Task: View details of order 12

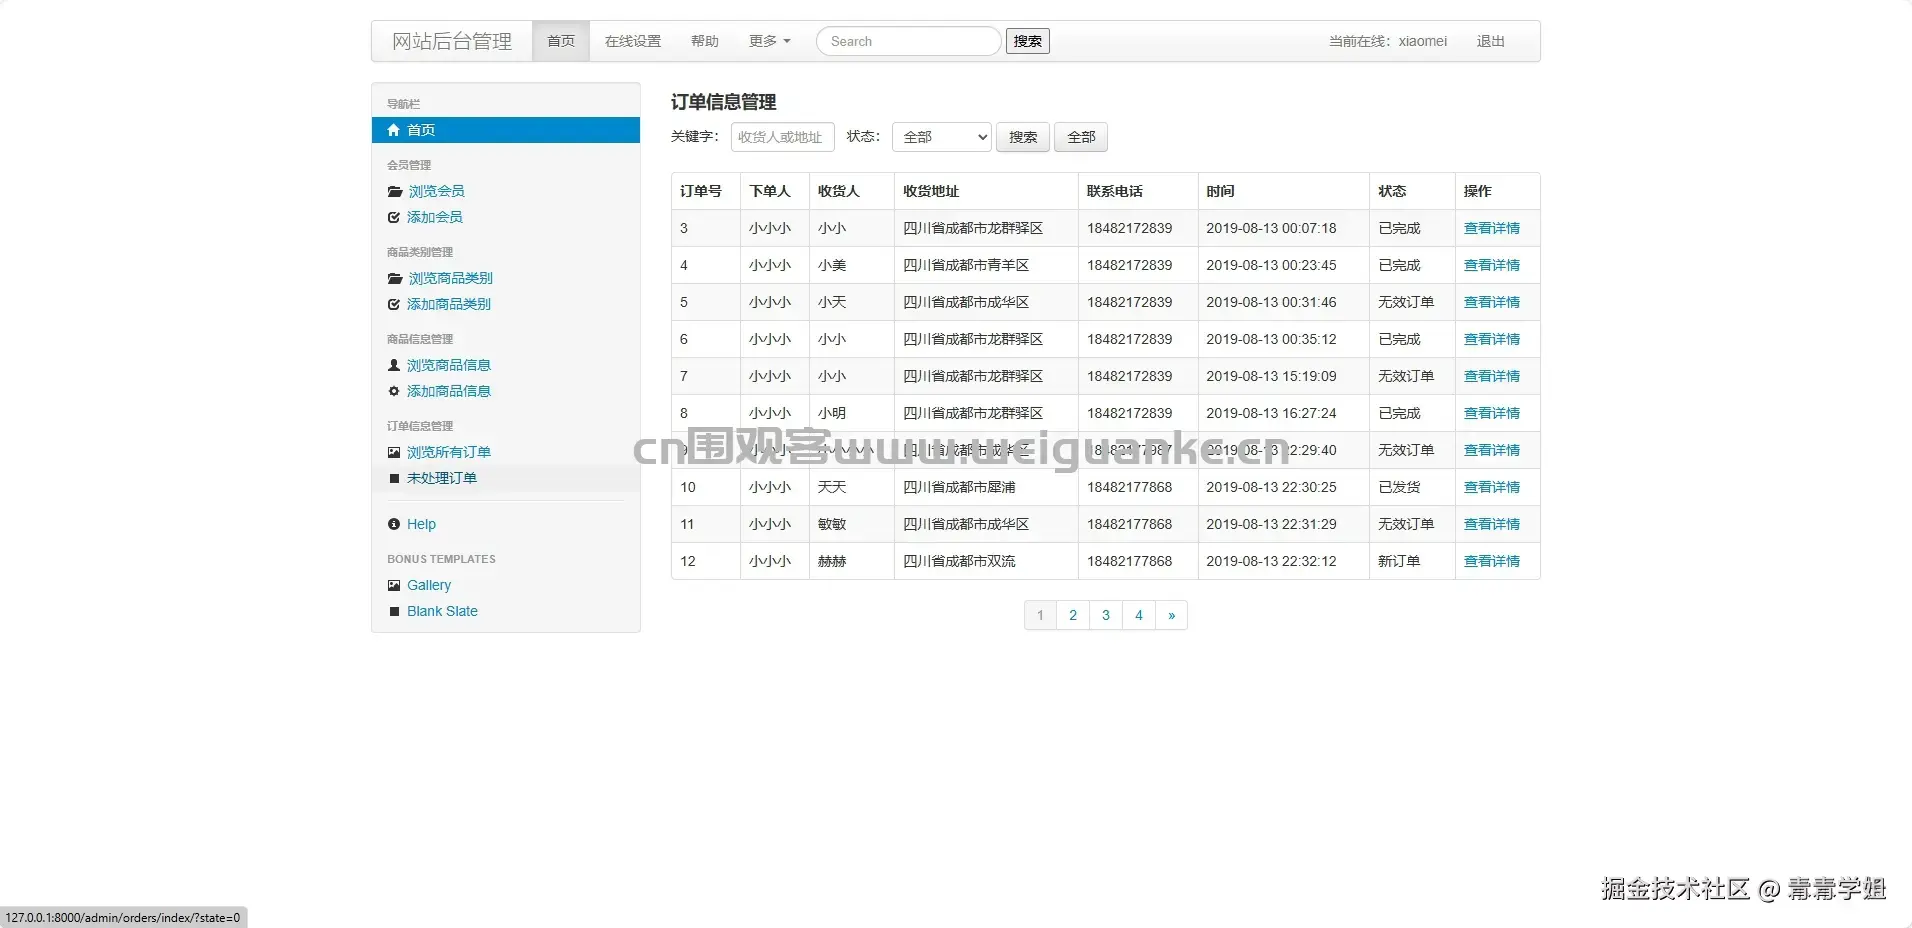Action: coord(1491,561)
